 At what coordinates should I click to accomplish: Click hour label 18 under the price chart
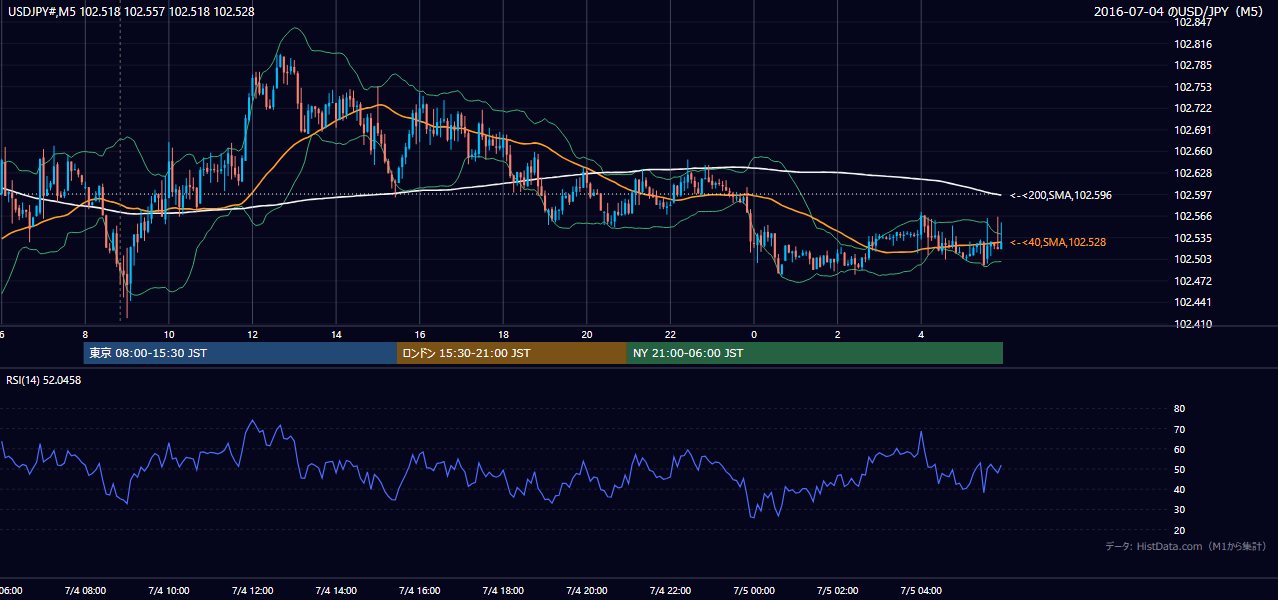pos(503,334)
